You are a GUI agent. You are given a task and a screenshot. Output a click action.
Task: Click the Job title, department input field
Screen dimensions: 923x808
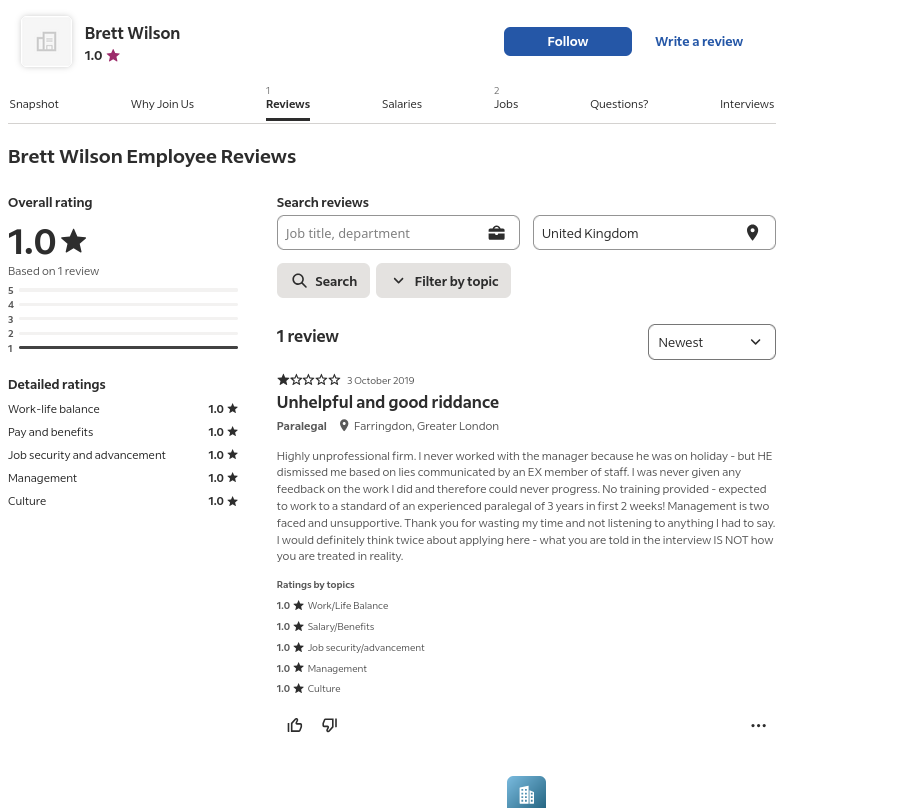pos(399,232)
